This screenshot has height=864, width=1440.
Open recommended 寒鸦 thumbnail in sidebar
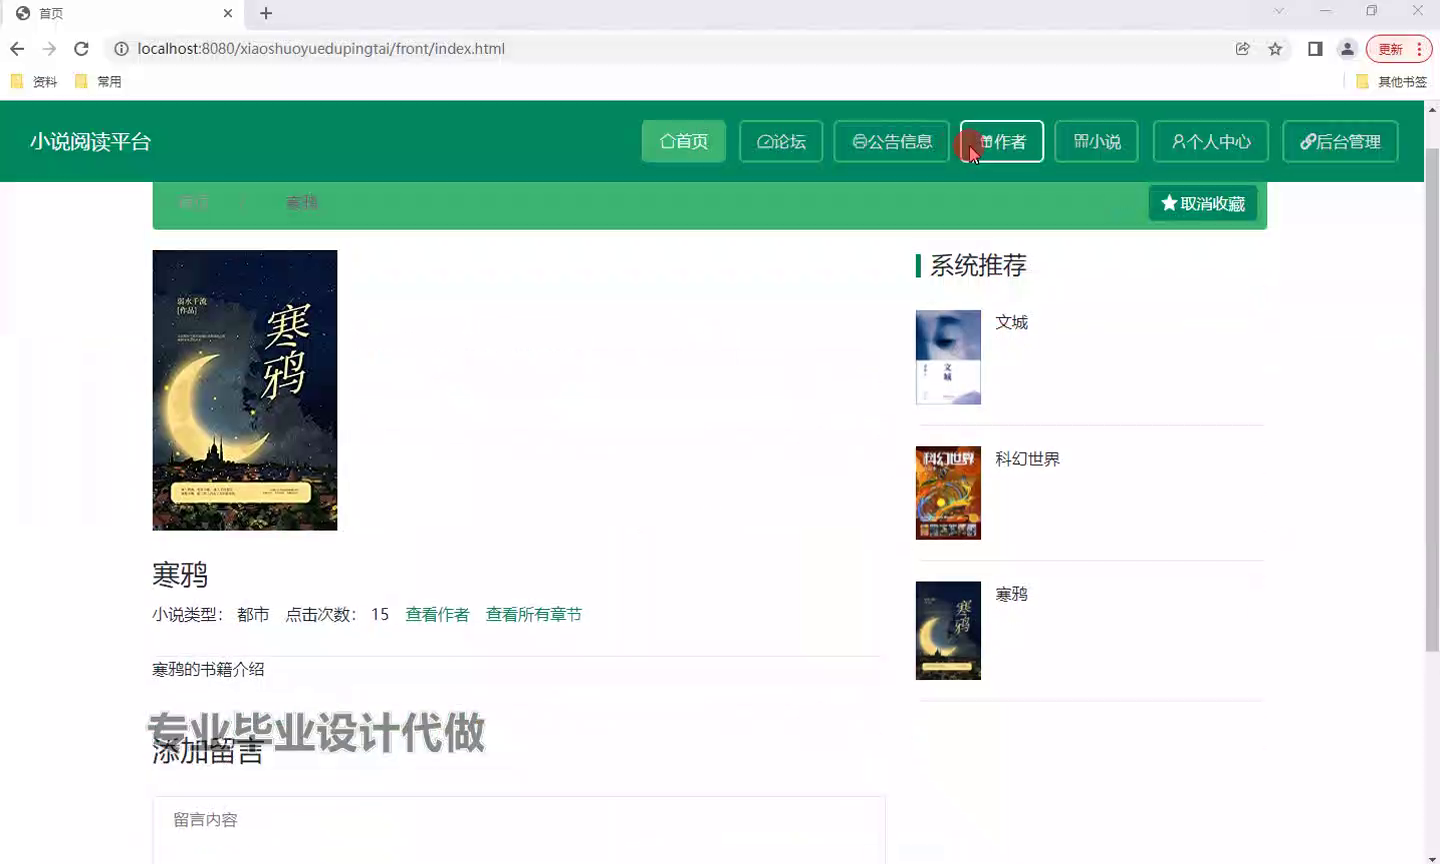[948, 631]
